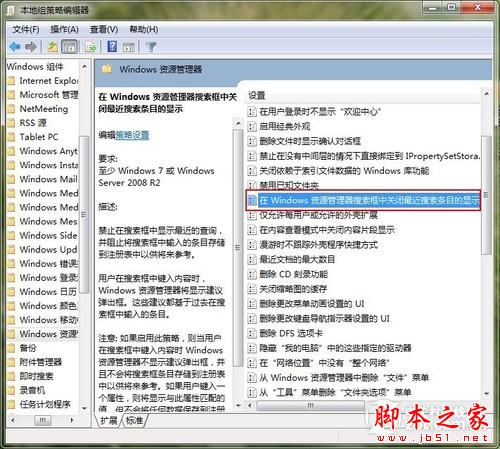Click policy icon beside 启用经典外观

pos(252,126)
